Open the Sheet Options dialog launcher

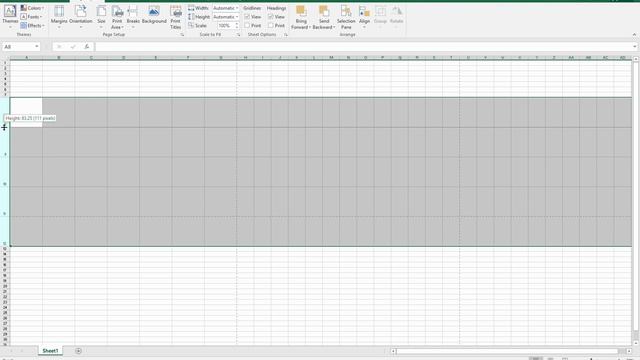click(286, 35)
